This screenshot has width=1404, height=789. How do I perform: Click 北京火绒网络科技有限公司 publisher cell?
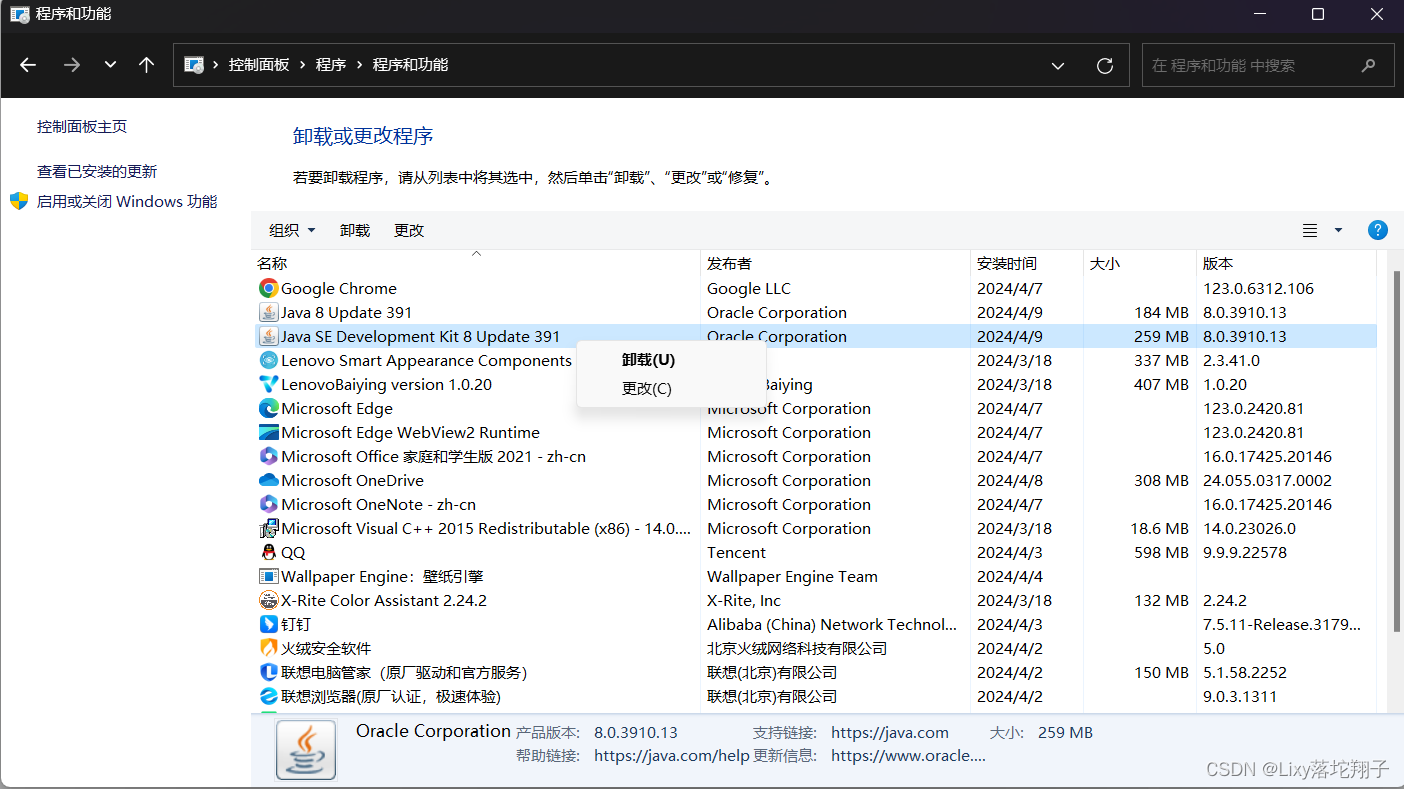pos(797,648)
